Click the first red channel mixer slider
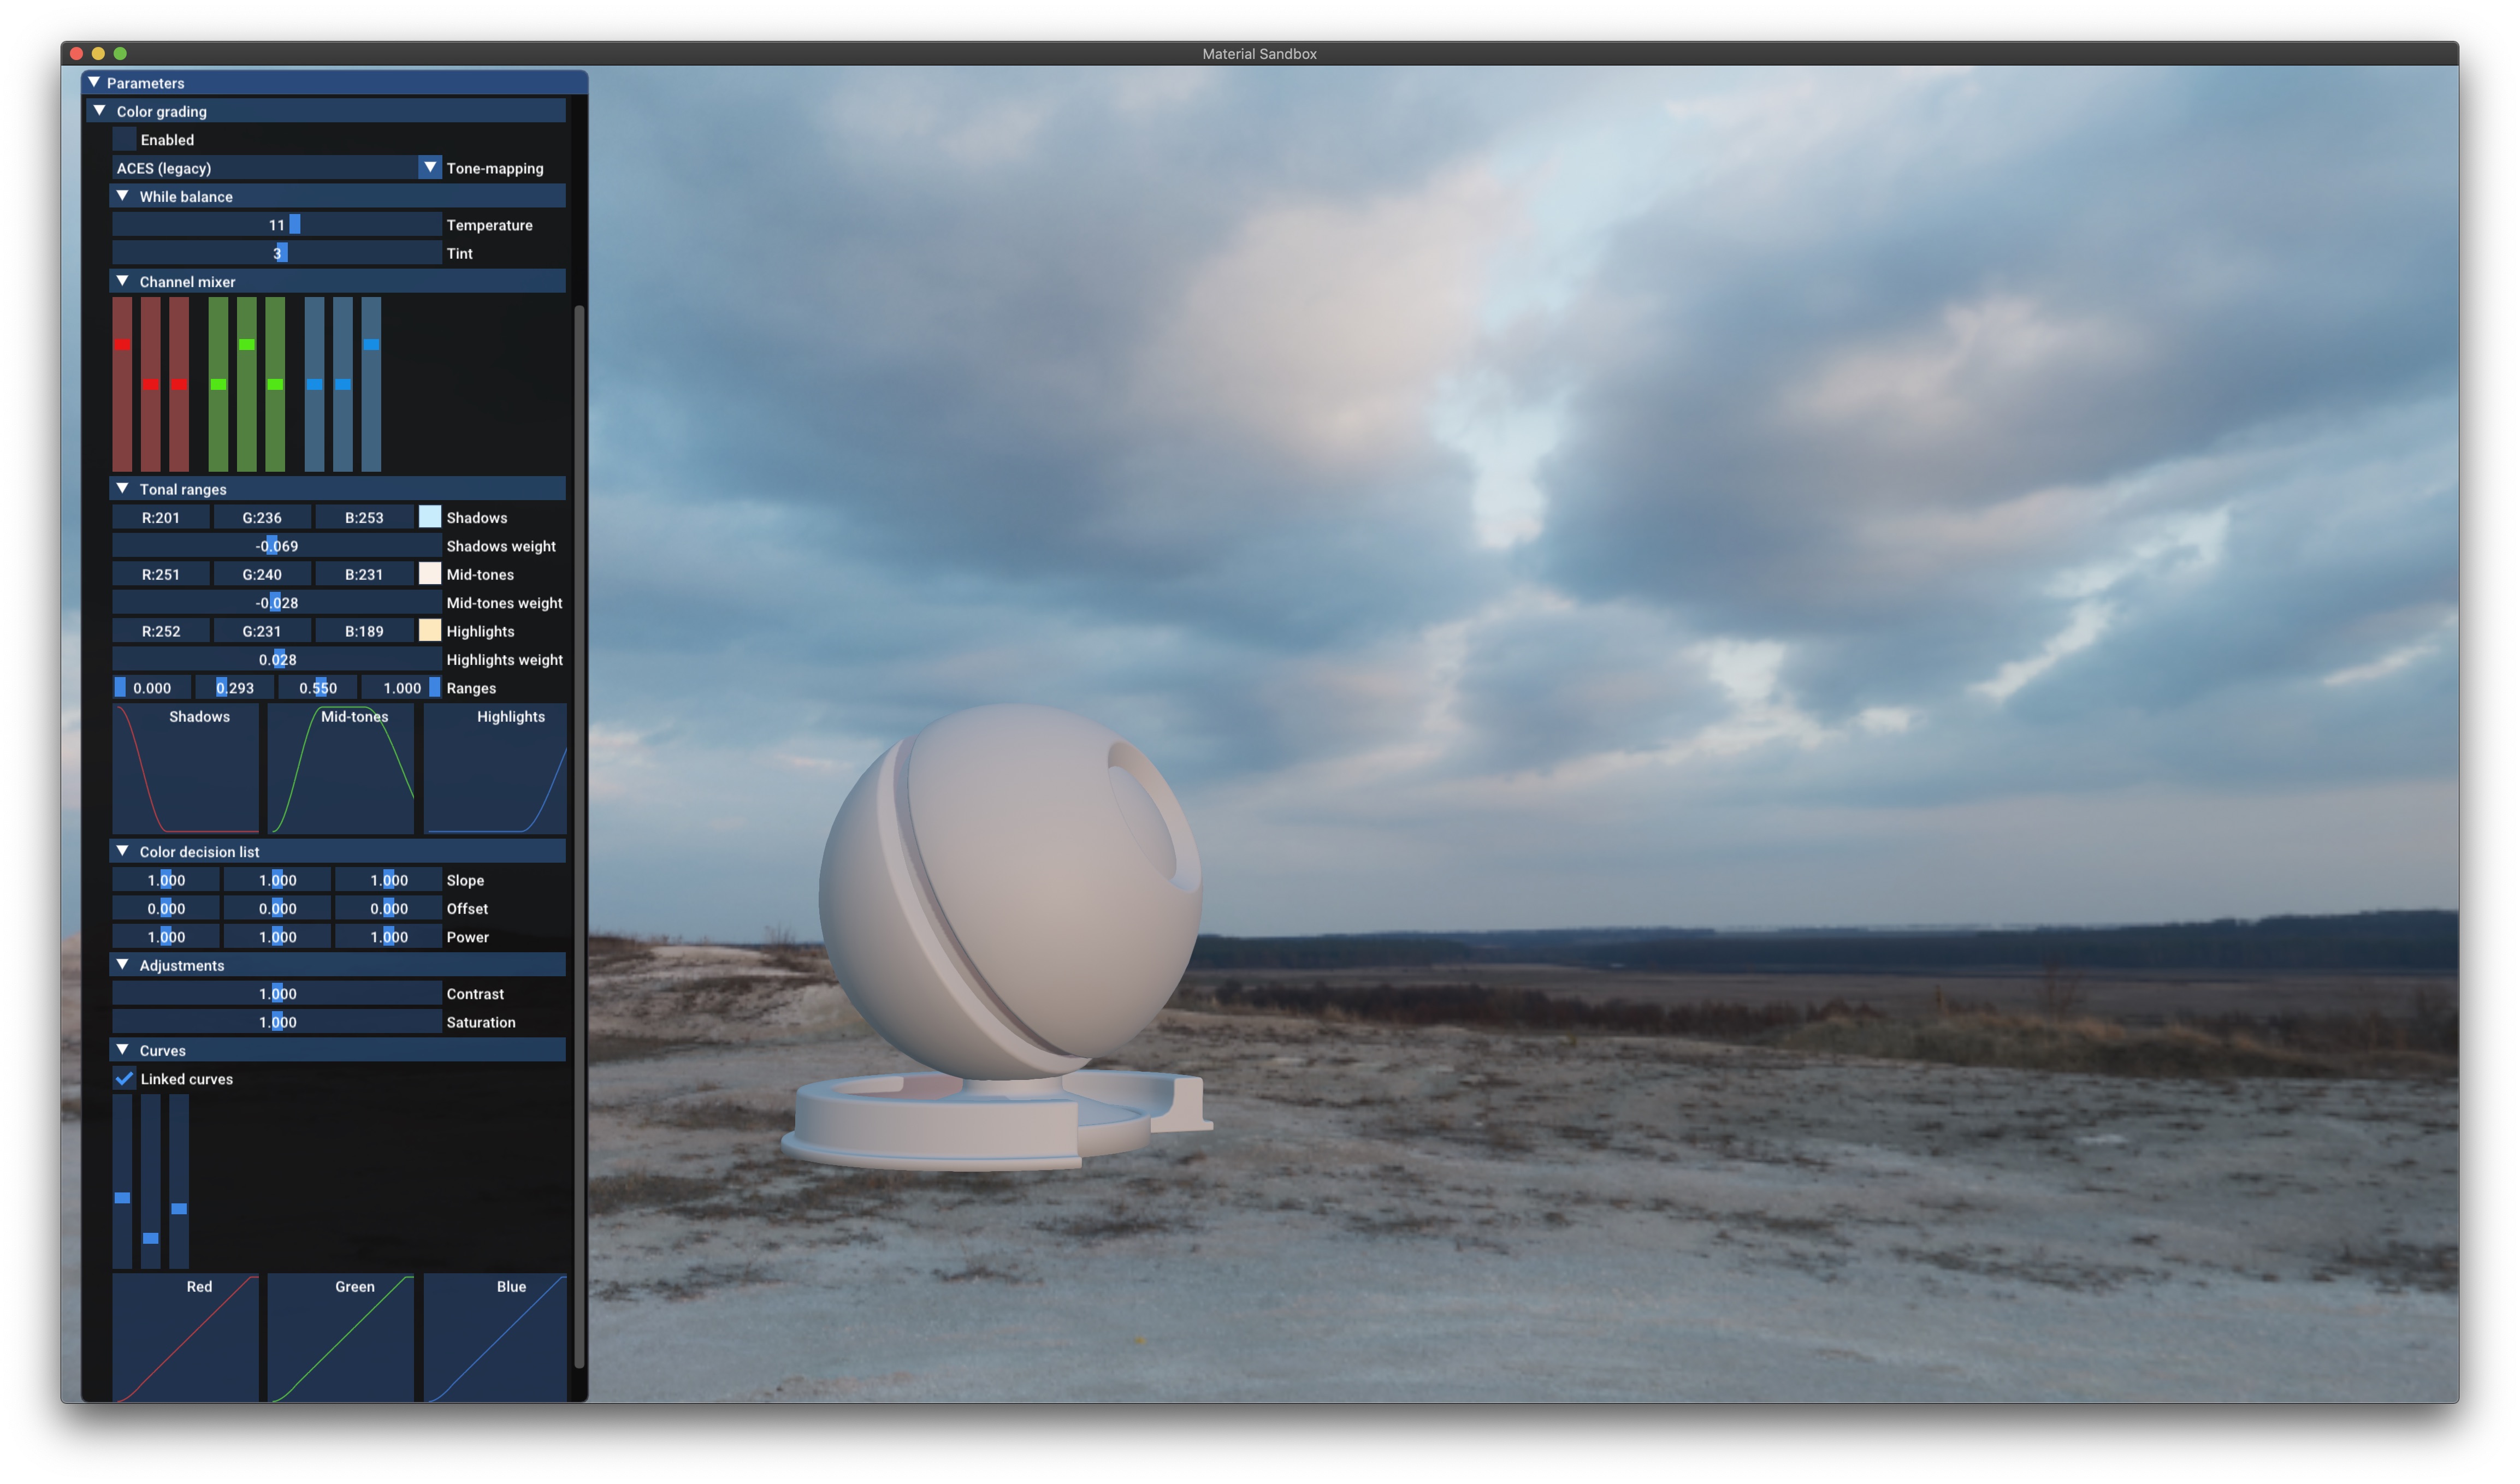 tap(122, 384)
